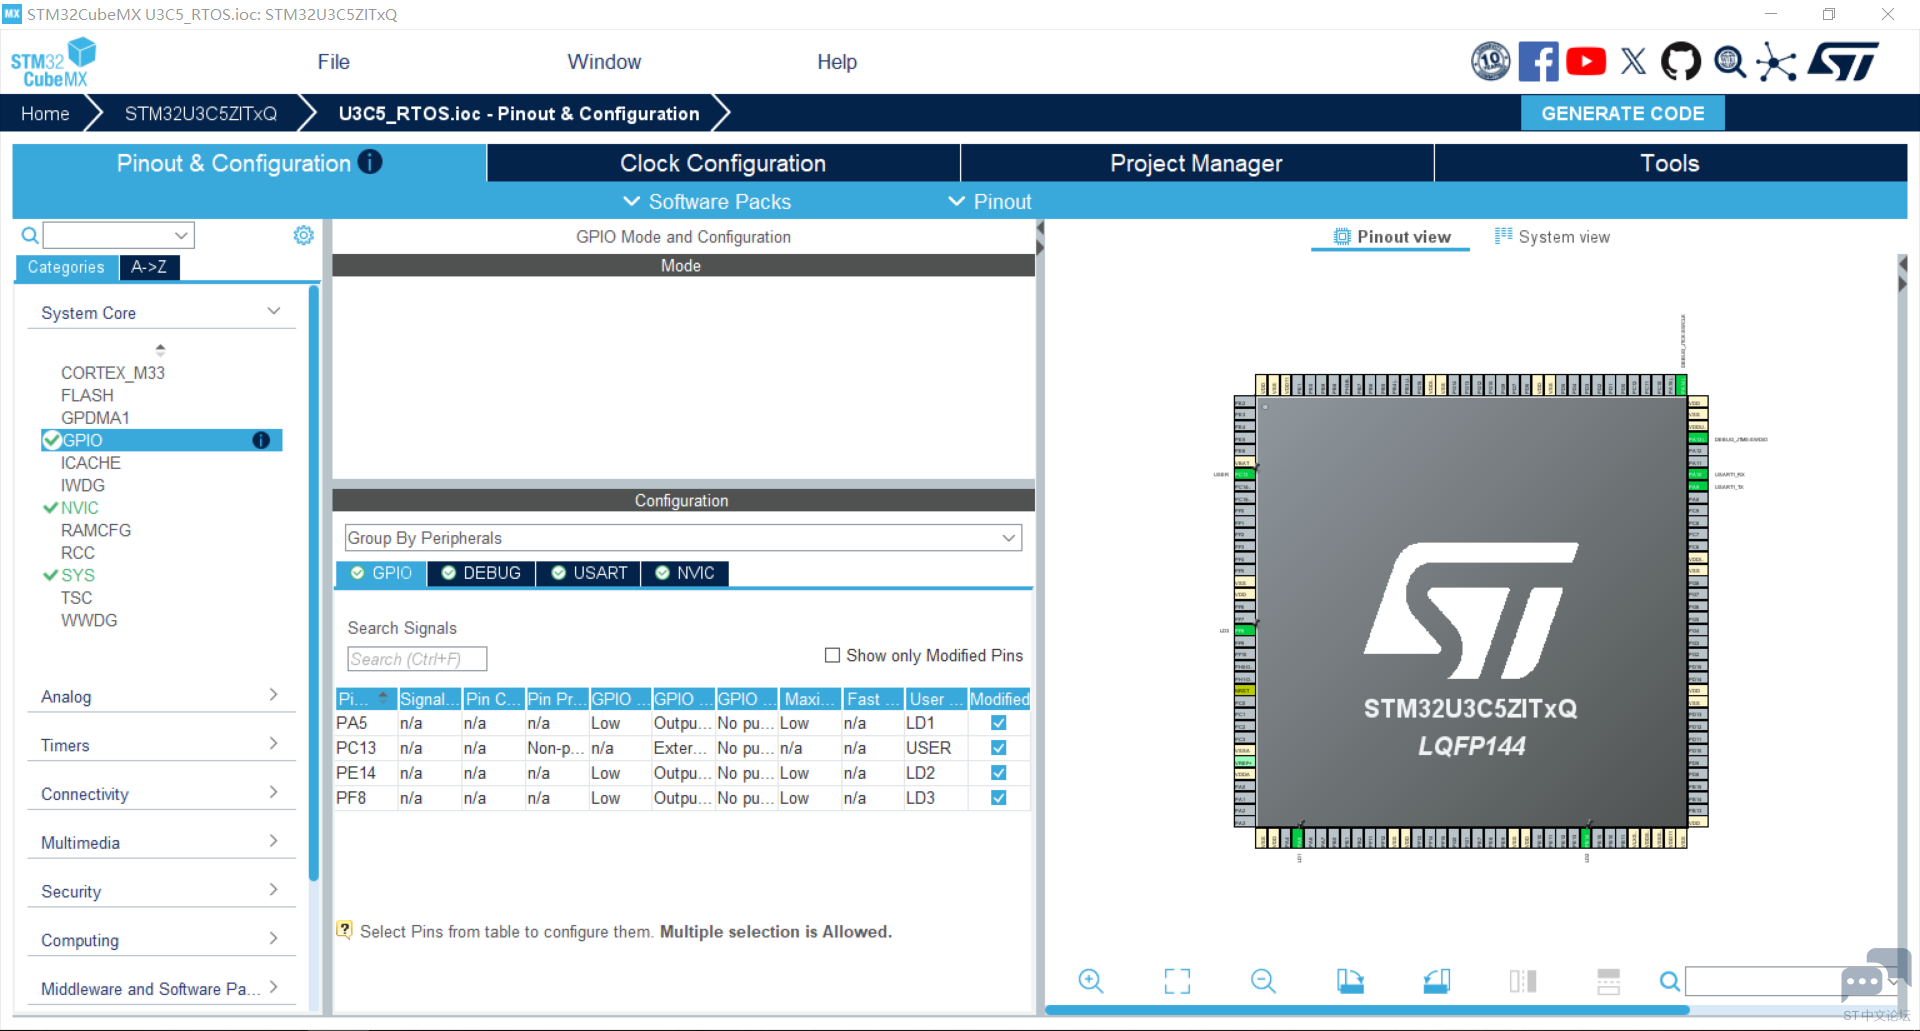Toggle the Modified checkbox for PF8
Screen dimensions: 1920x1031
click(998, 798)
